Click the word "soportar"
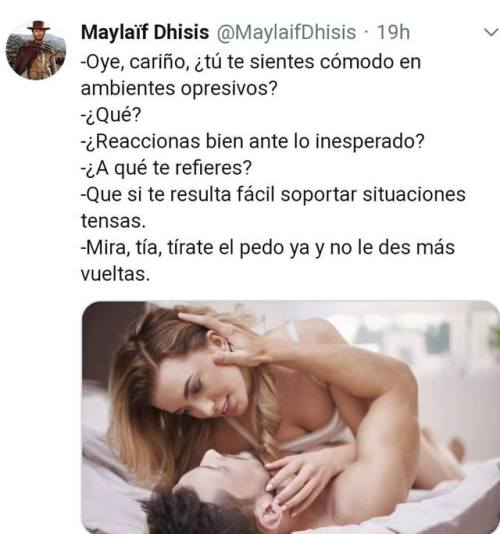Viewport: 500px width, 534px height. [x=318, y=195]
